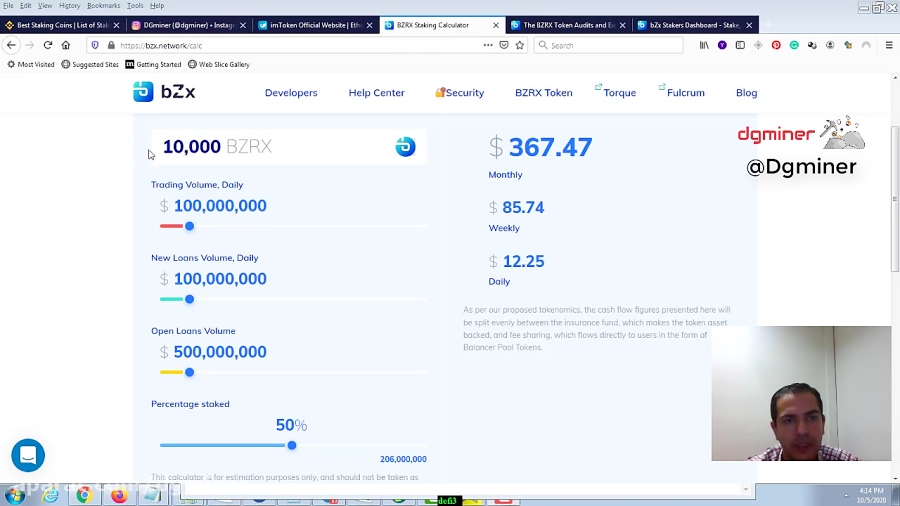The image size is (900, 506).
Task: Open the Developers nav link
Action: pyautogui.click(x=291, y=92)
